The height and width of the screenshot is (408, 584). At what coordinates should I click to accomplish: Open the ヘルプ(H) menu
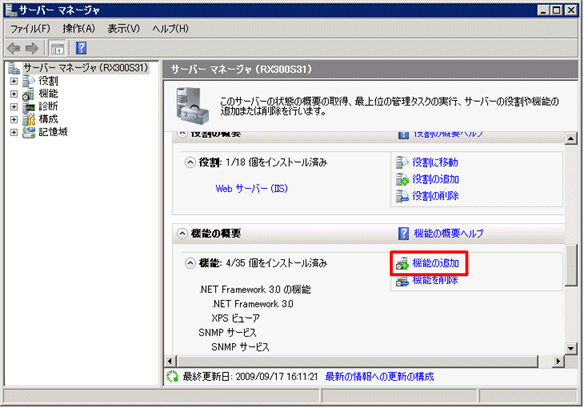[x=171, y=29]
